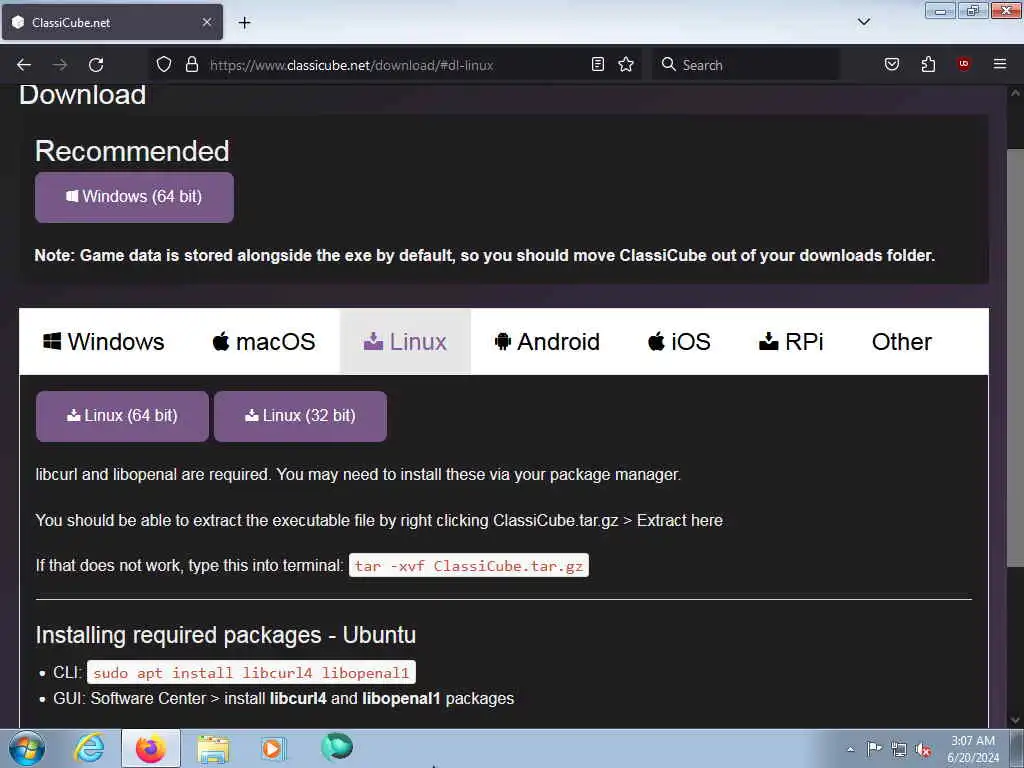Click the page vertical scrollbar thumb
Screen dimensions: 1024x768
(1015, 358)
